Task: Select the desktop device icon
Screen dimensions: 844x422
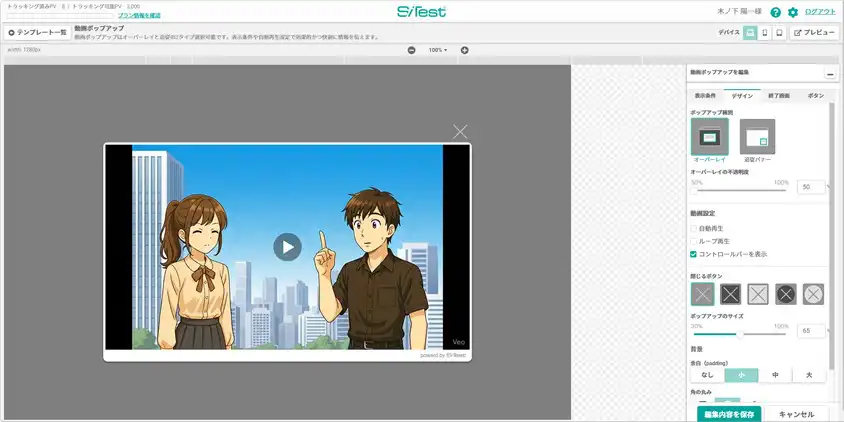Action: click(750, 33)
